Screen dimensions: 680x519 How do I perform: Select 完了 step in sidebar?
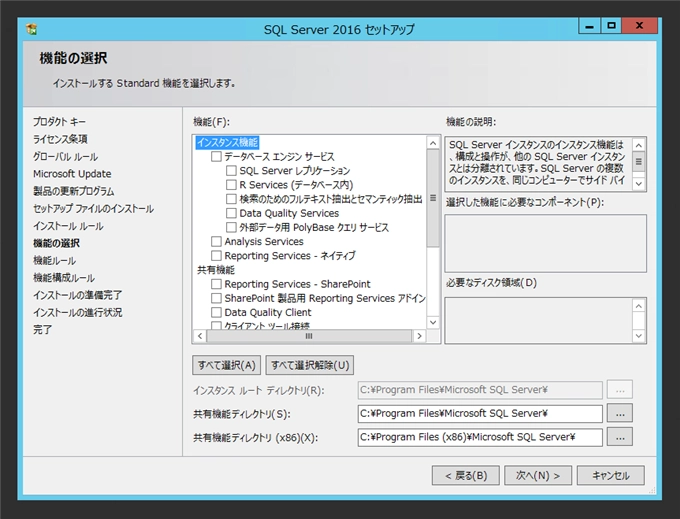[42, 330]
